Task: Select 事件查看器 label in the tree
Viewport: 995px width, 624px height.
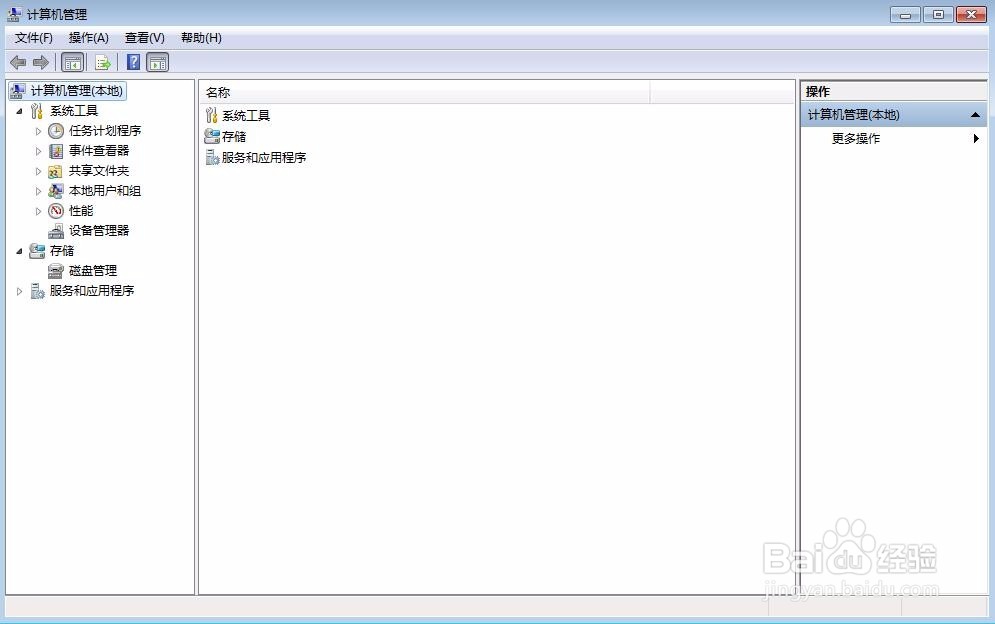Action: click(x=99, y=150)
